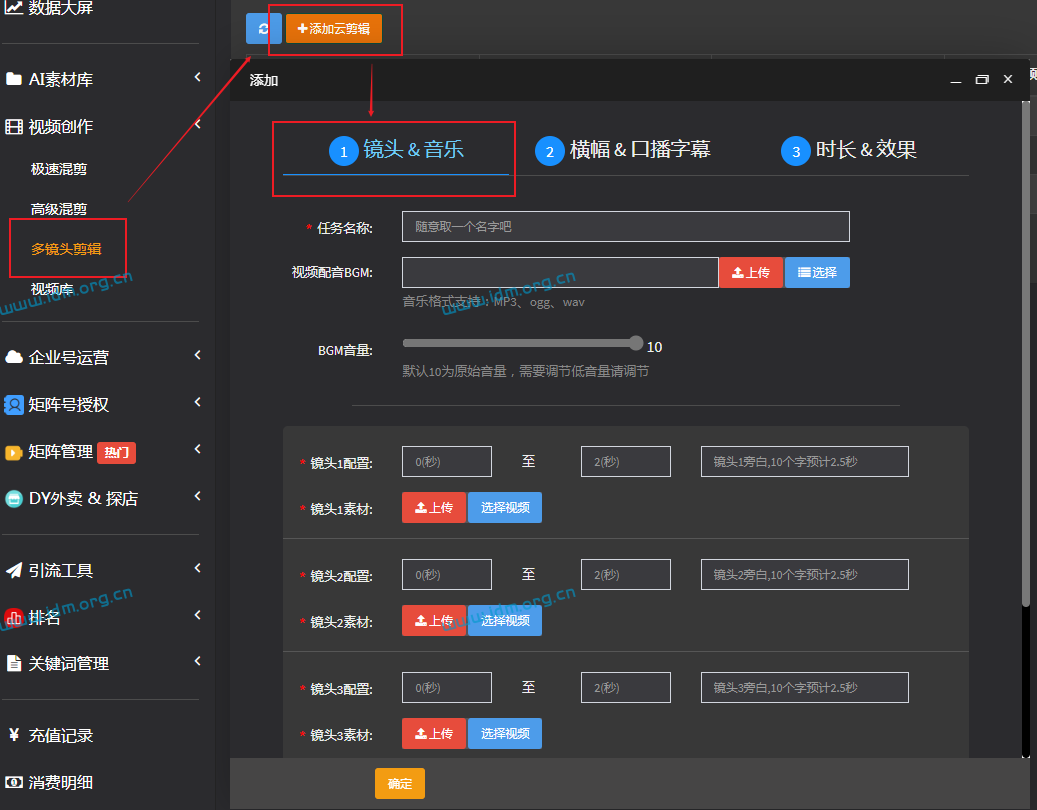The height and width of the screenshot is (810, 1037).
Task: Maximize the 添加 dialog window
Action: coord(982,79)
